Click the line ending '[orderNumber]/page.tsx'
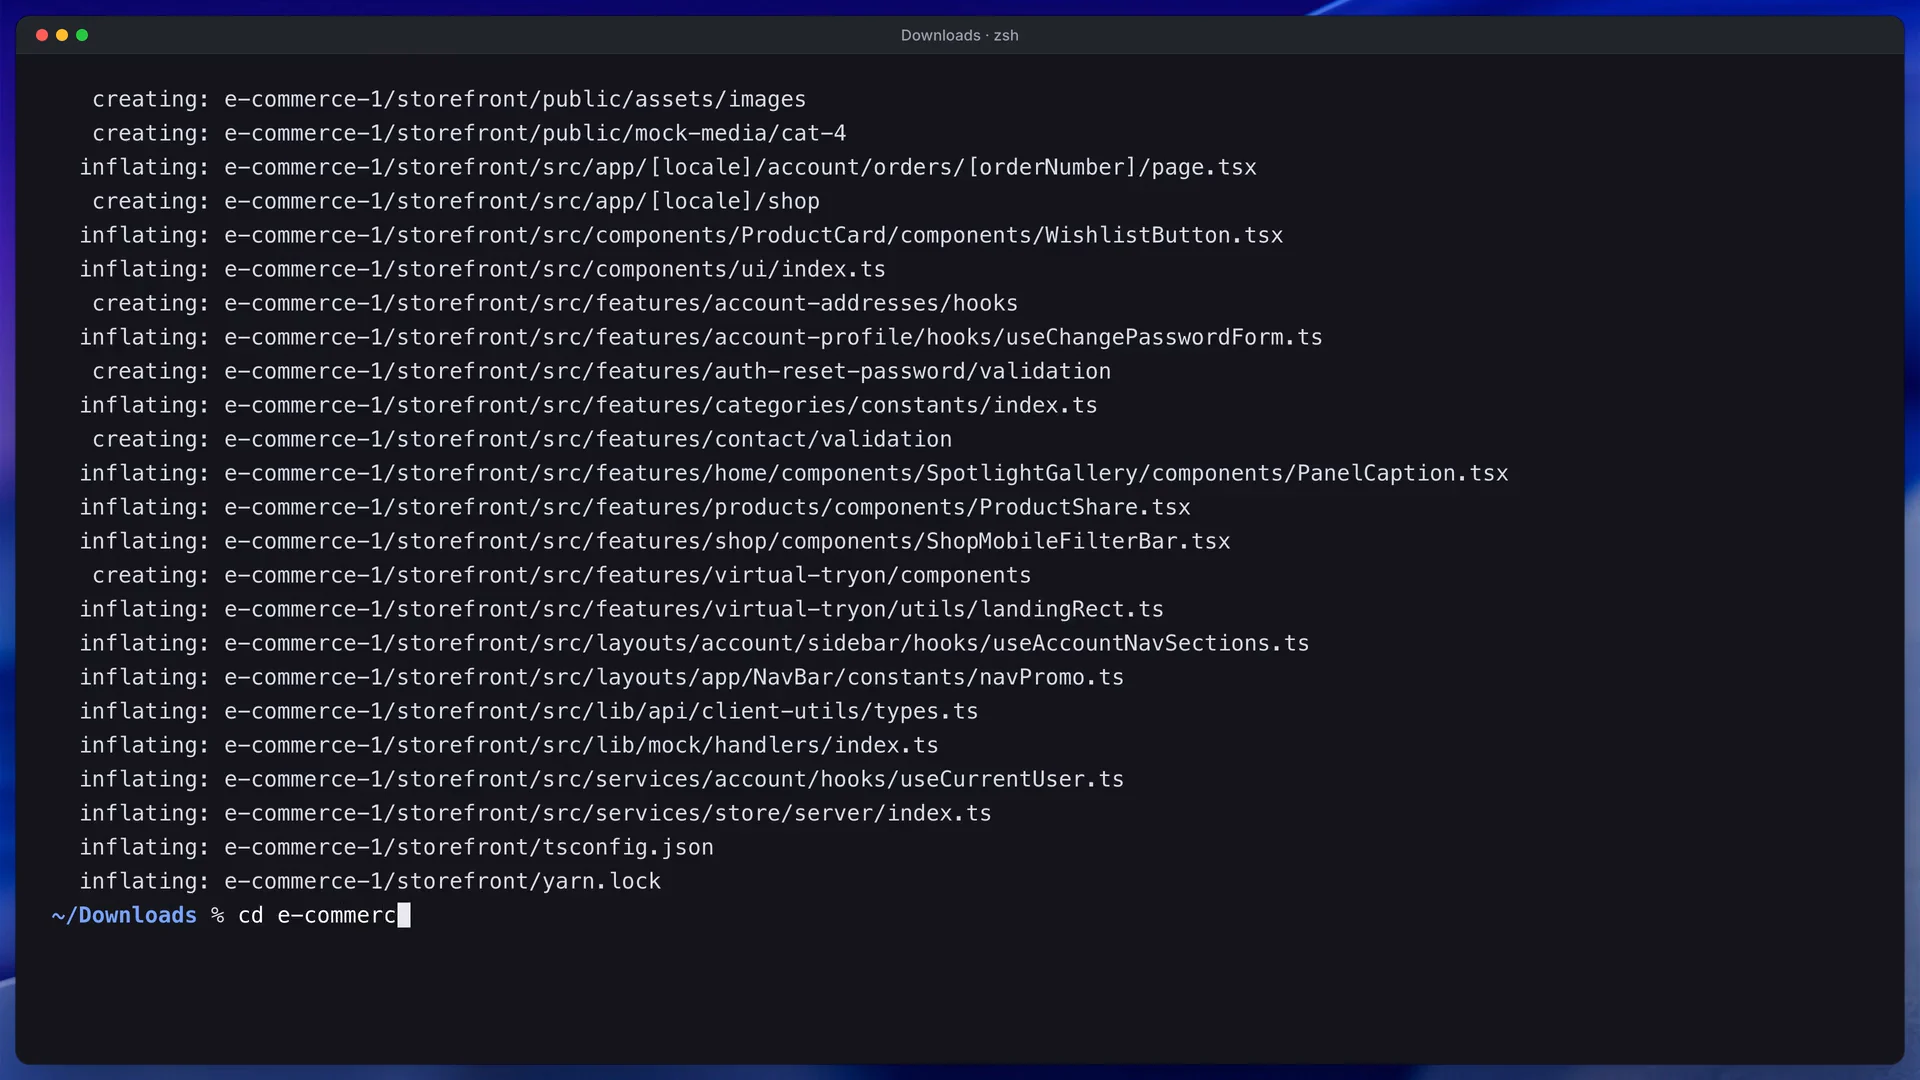Image resolution: width=1920 pixels, height=1080 pixels. (668, 167)
